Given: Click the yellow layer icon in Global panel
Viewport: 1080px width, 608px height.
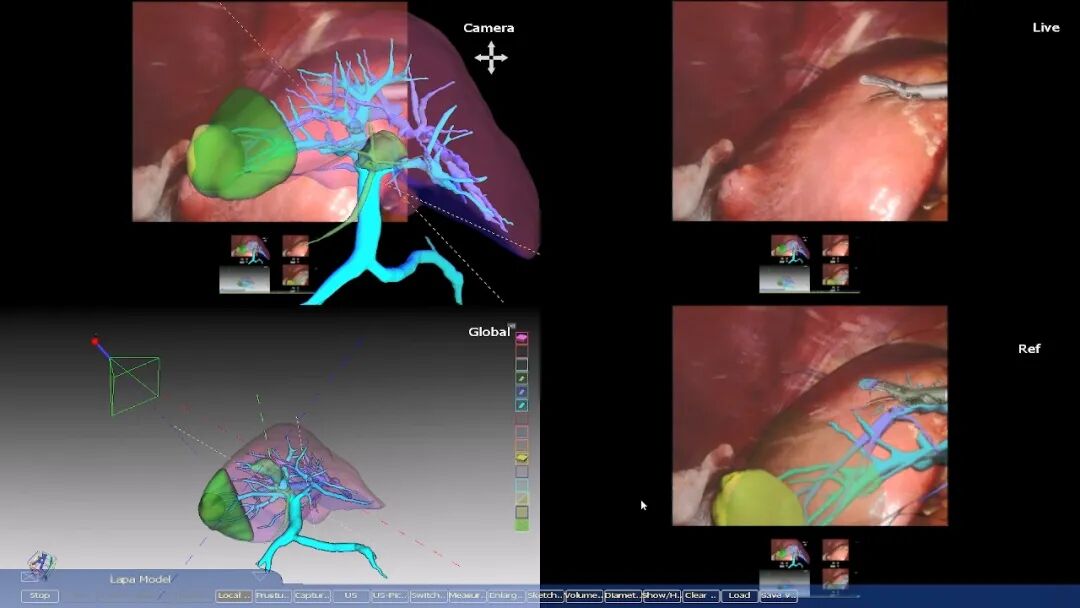Looking at the screenshot, I should tap(521, 458).
